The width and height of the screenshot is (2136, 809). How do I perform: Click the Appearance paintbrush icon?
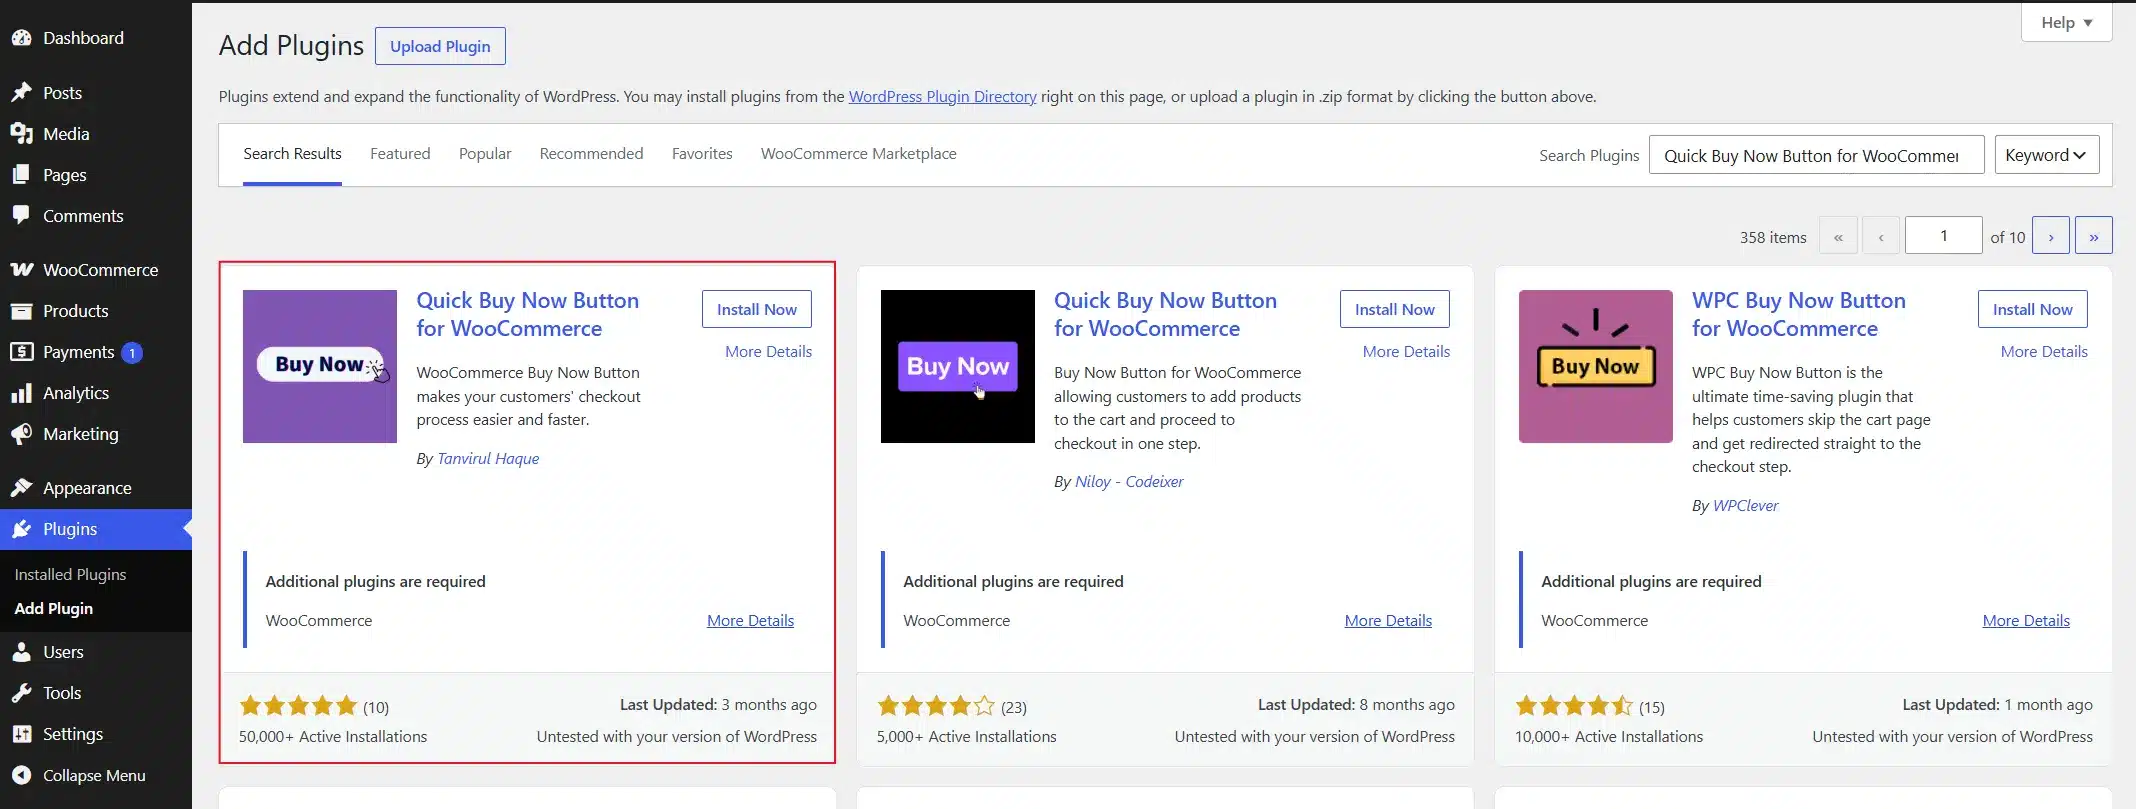(22, 488)
